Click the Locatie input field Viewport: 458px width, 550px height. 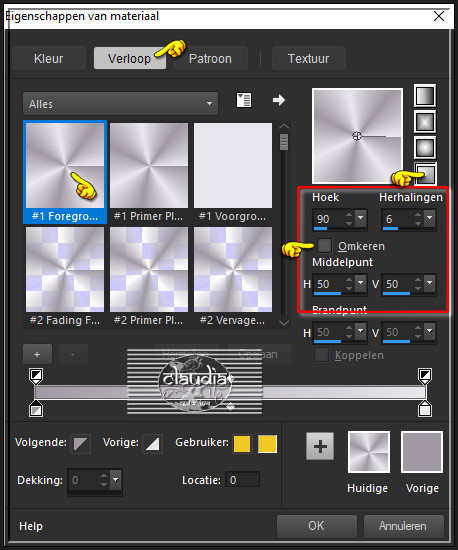[243, 479]
